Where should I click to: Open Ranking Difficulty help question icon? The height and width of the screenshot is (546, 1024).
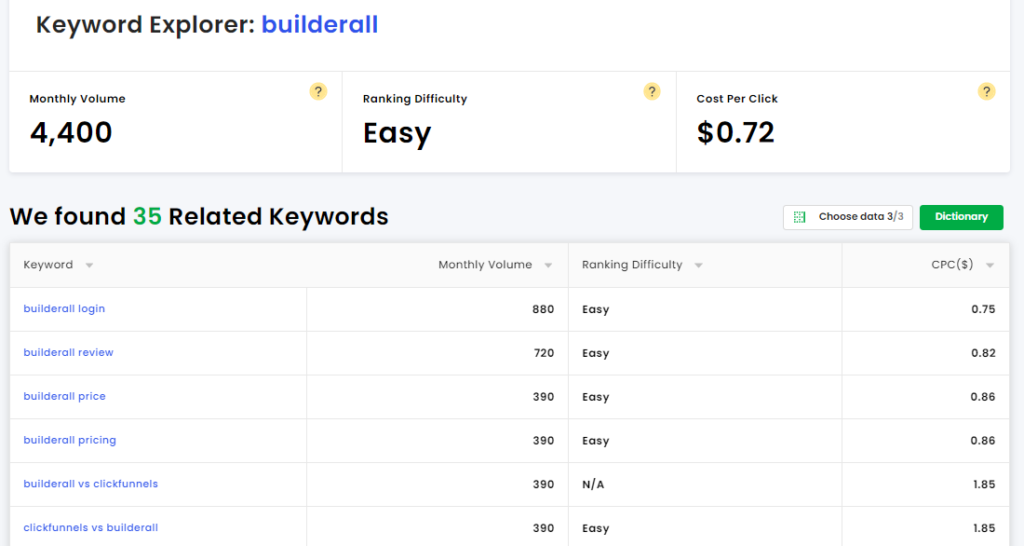(x=652, y=91)
